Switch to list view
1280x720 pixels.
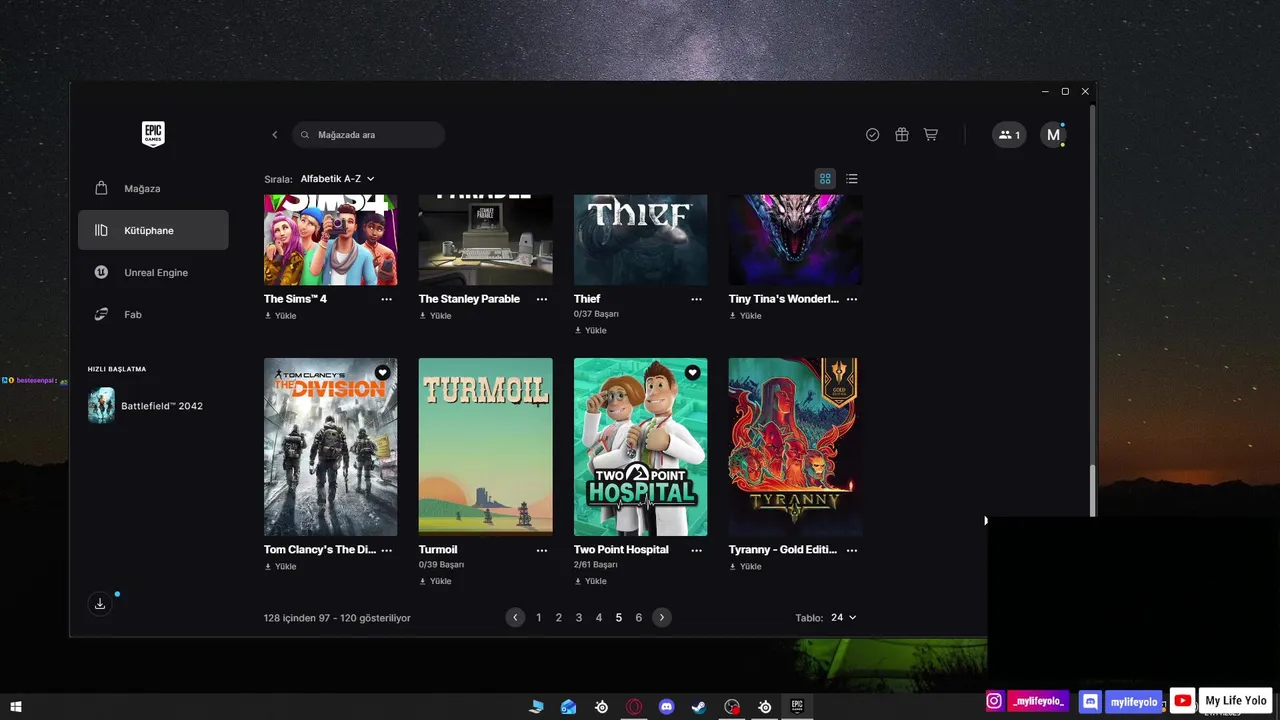[x=852, y=179]
